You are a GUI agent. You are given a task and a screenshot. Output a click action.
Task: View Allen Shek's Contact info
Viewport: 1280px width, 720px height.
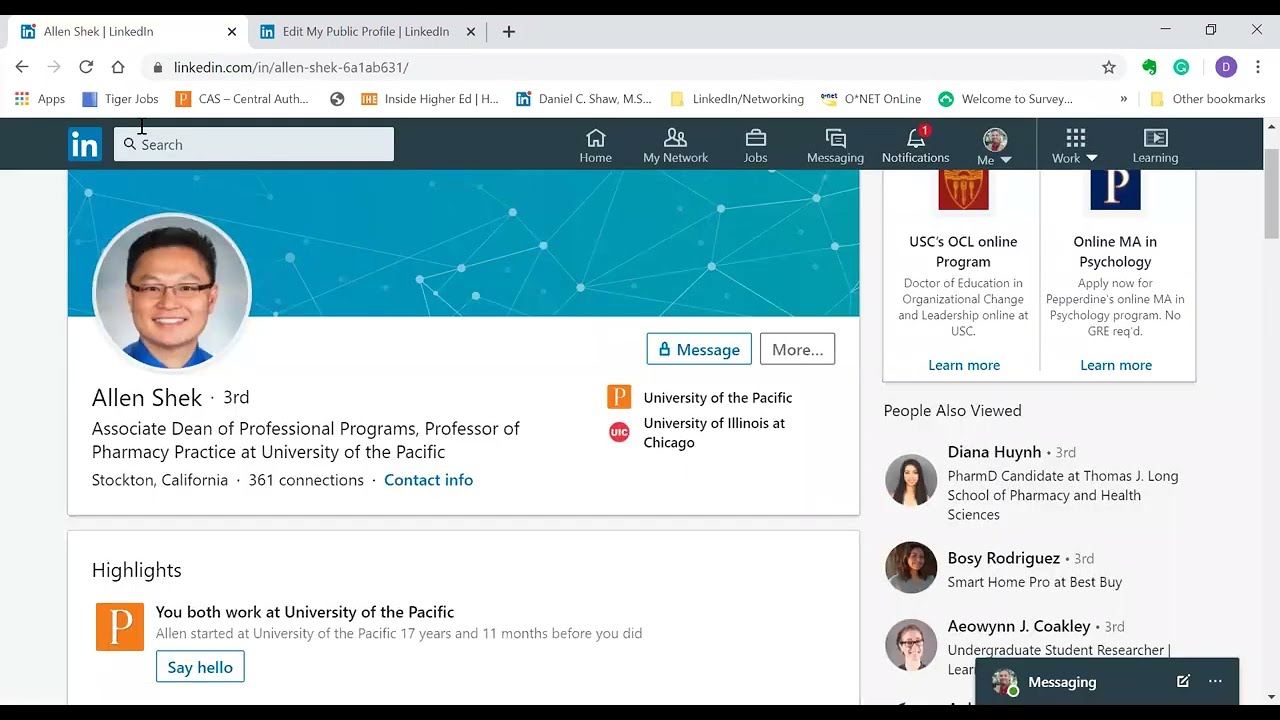point(428,480)
